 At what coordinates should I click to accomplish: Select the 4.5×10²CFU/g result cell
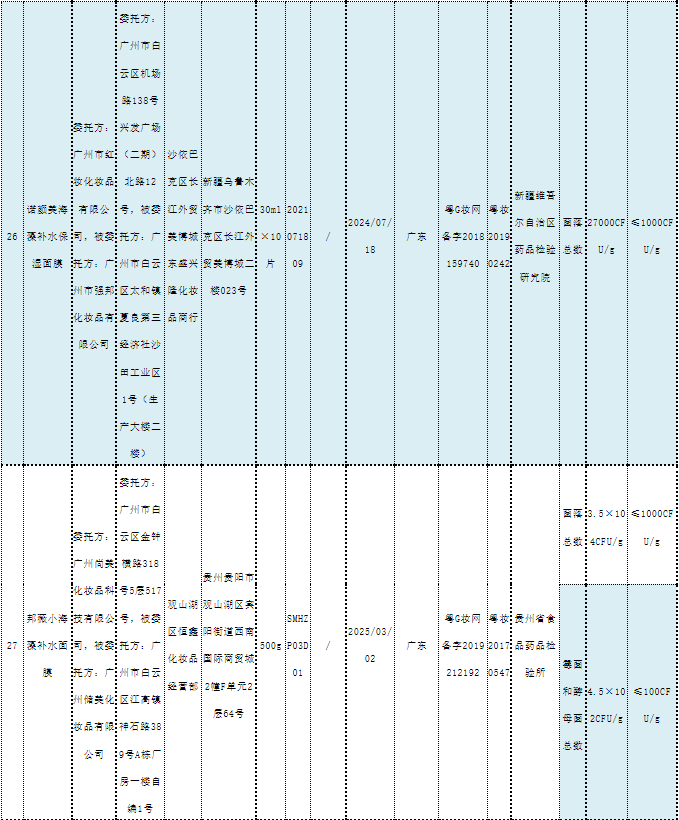pos(606,704)
